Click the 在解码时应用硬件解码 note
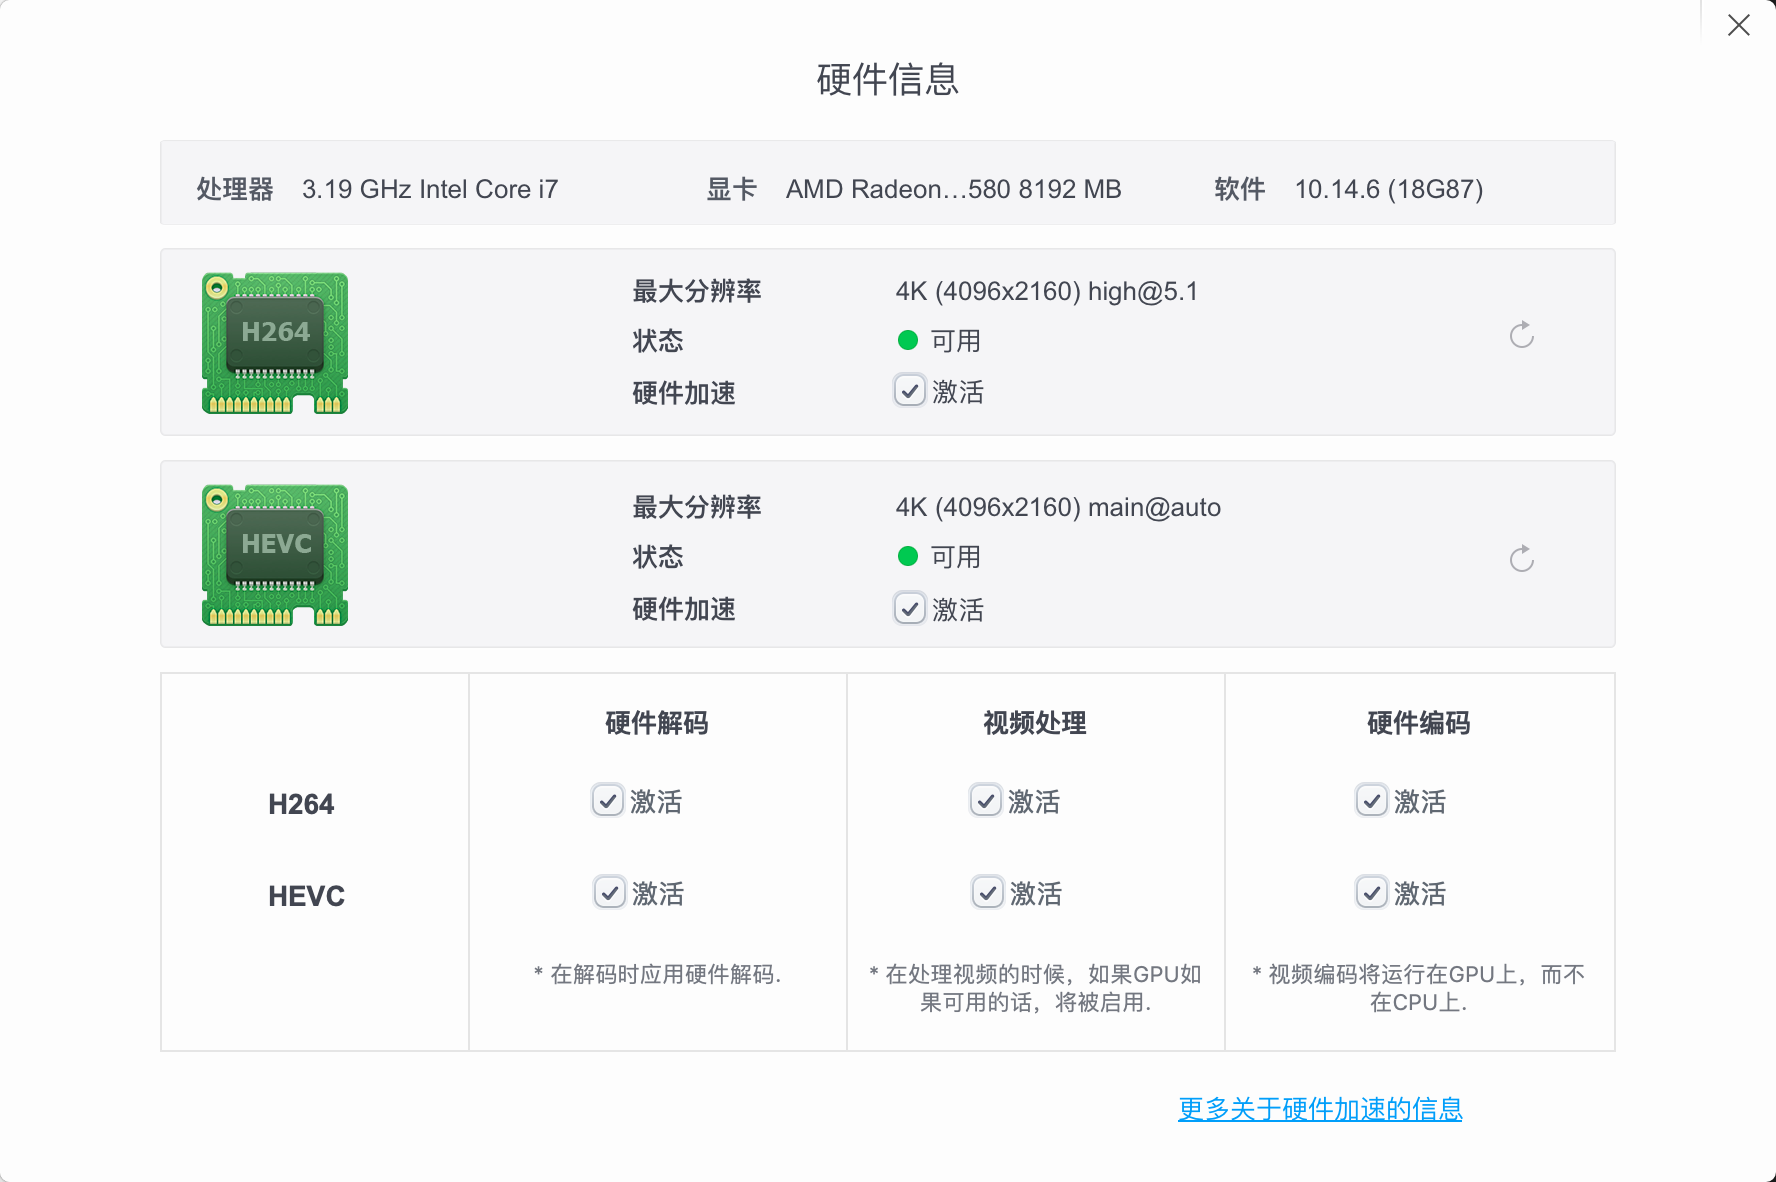This screenshot has height=1182, width=1776. pyautogui.click(x=657, y=974)
